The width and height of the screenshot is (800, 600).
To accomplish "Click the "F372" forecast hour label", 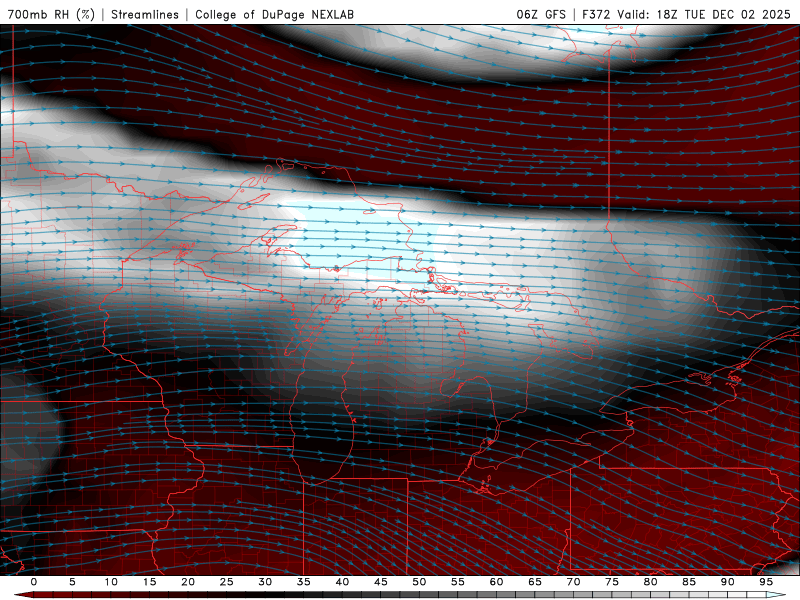I will 596,14.
